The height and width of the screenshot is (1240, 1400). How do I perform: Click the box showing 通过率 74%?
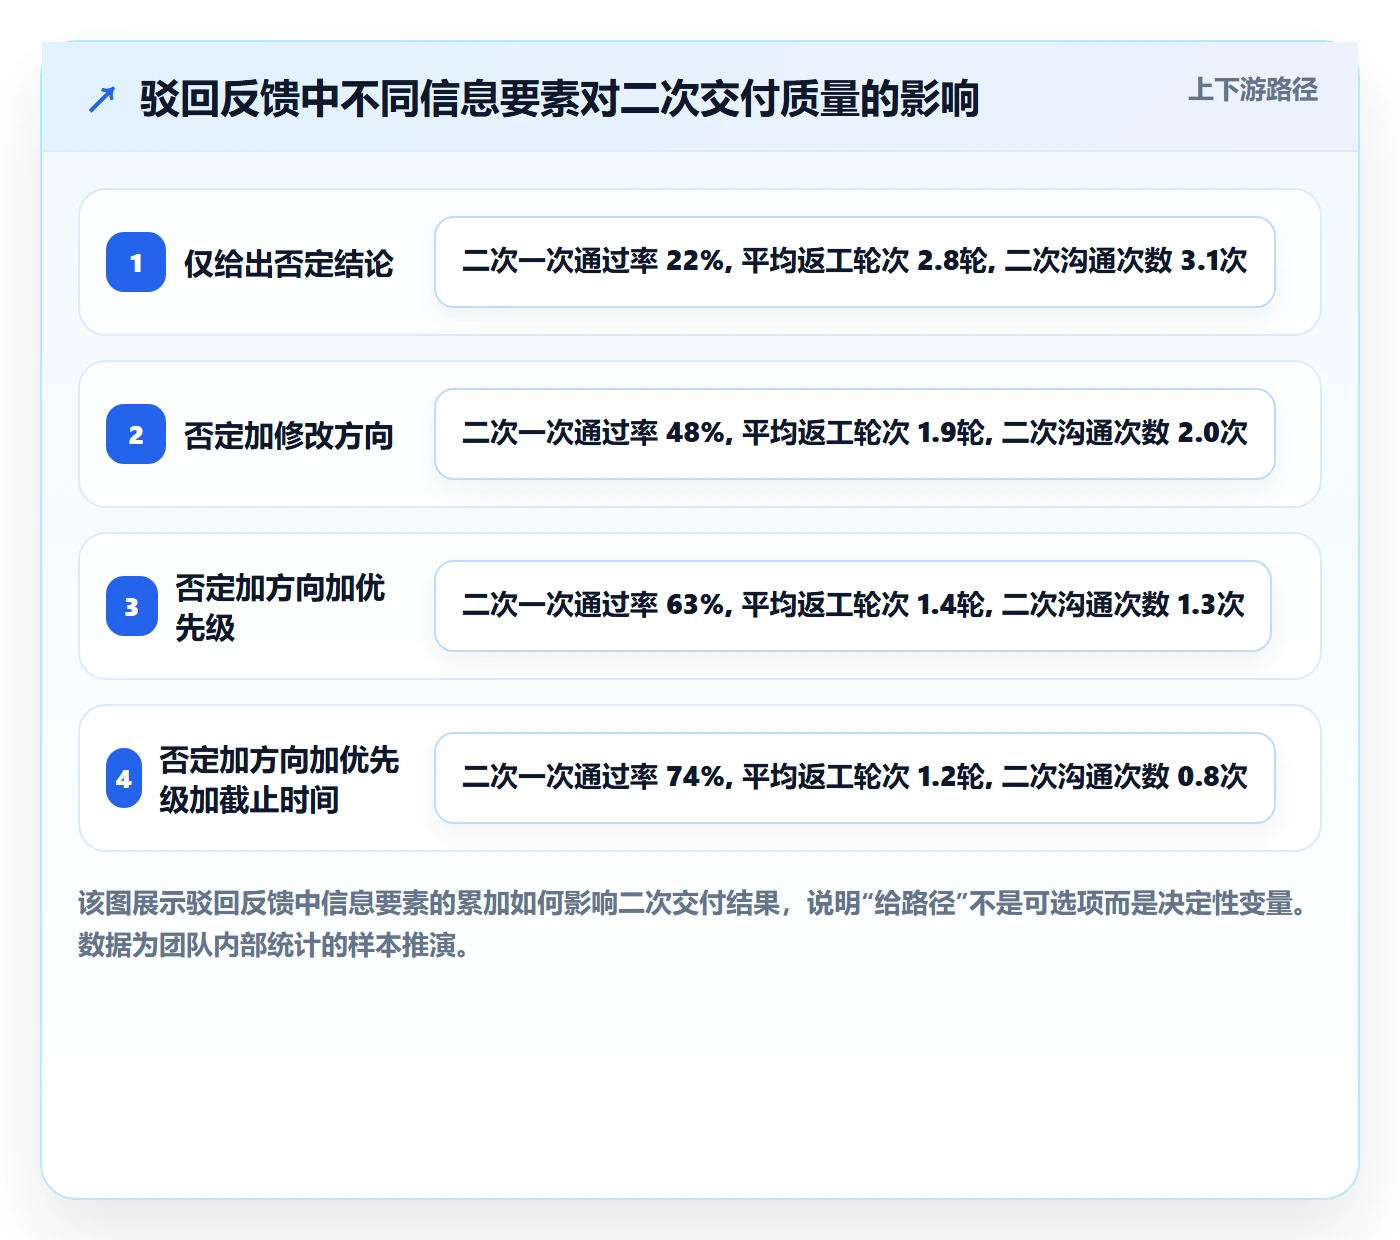[x=855, y=778]
